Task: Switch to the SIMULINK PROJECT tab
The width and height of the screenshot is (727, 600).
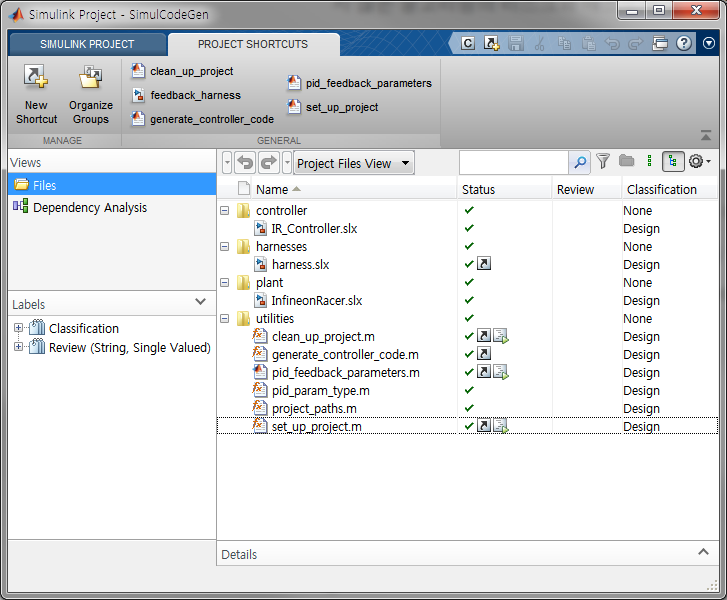Action: coord(87,44)
